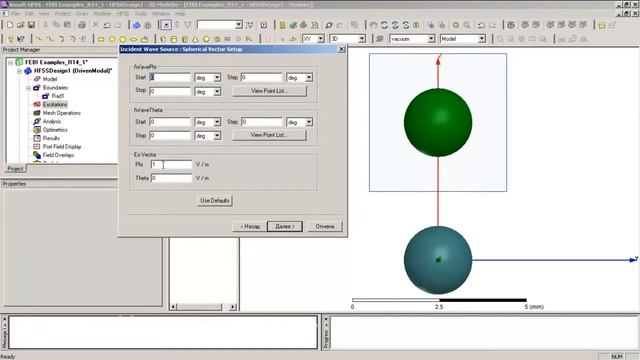Open IWavePhi Step deg unit dropdown
The width and height of the screenshot is (640, 360).
click(x=309, y=78)
